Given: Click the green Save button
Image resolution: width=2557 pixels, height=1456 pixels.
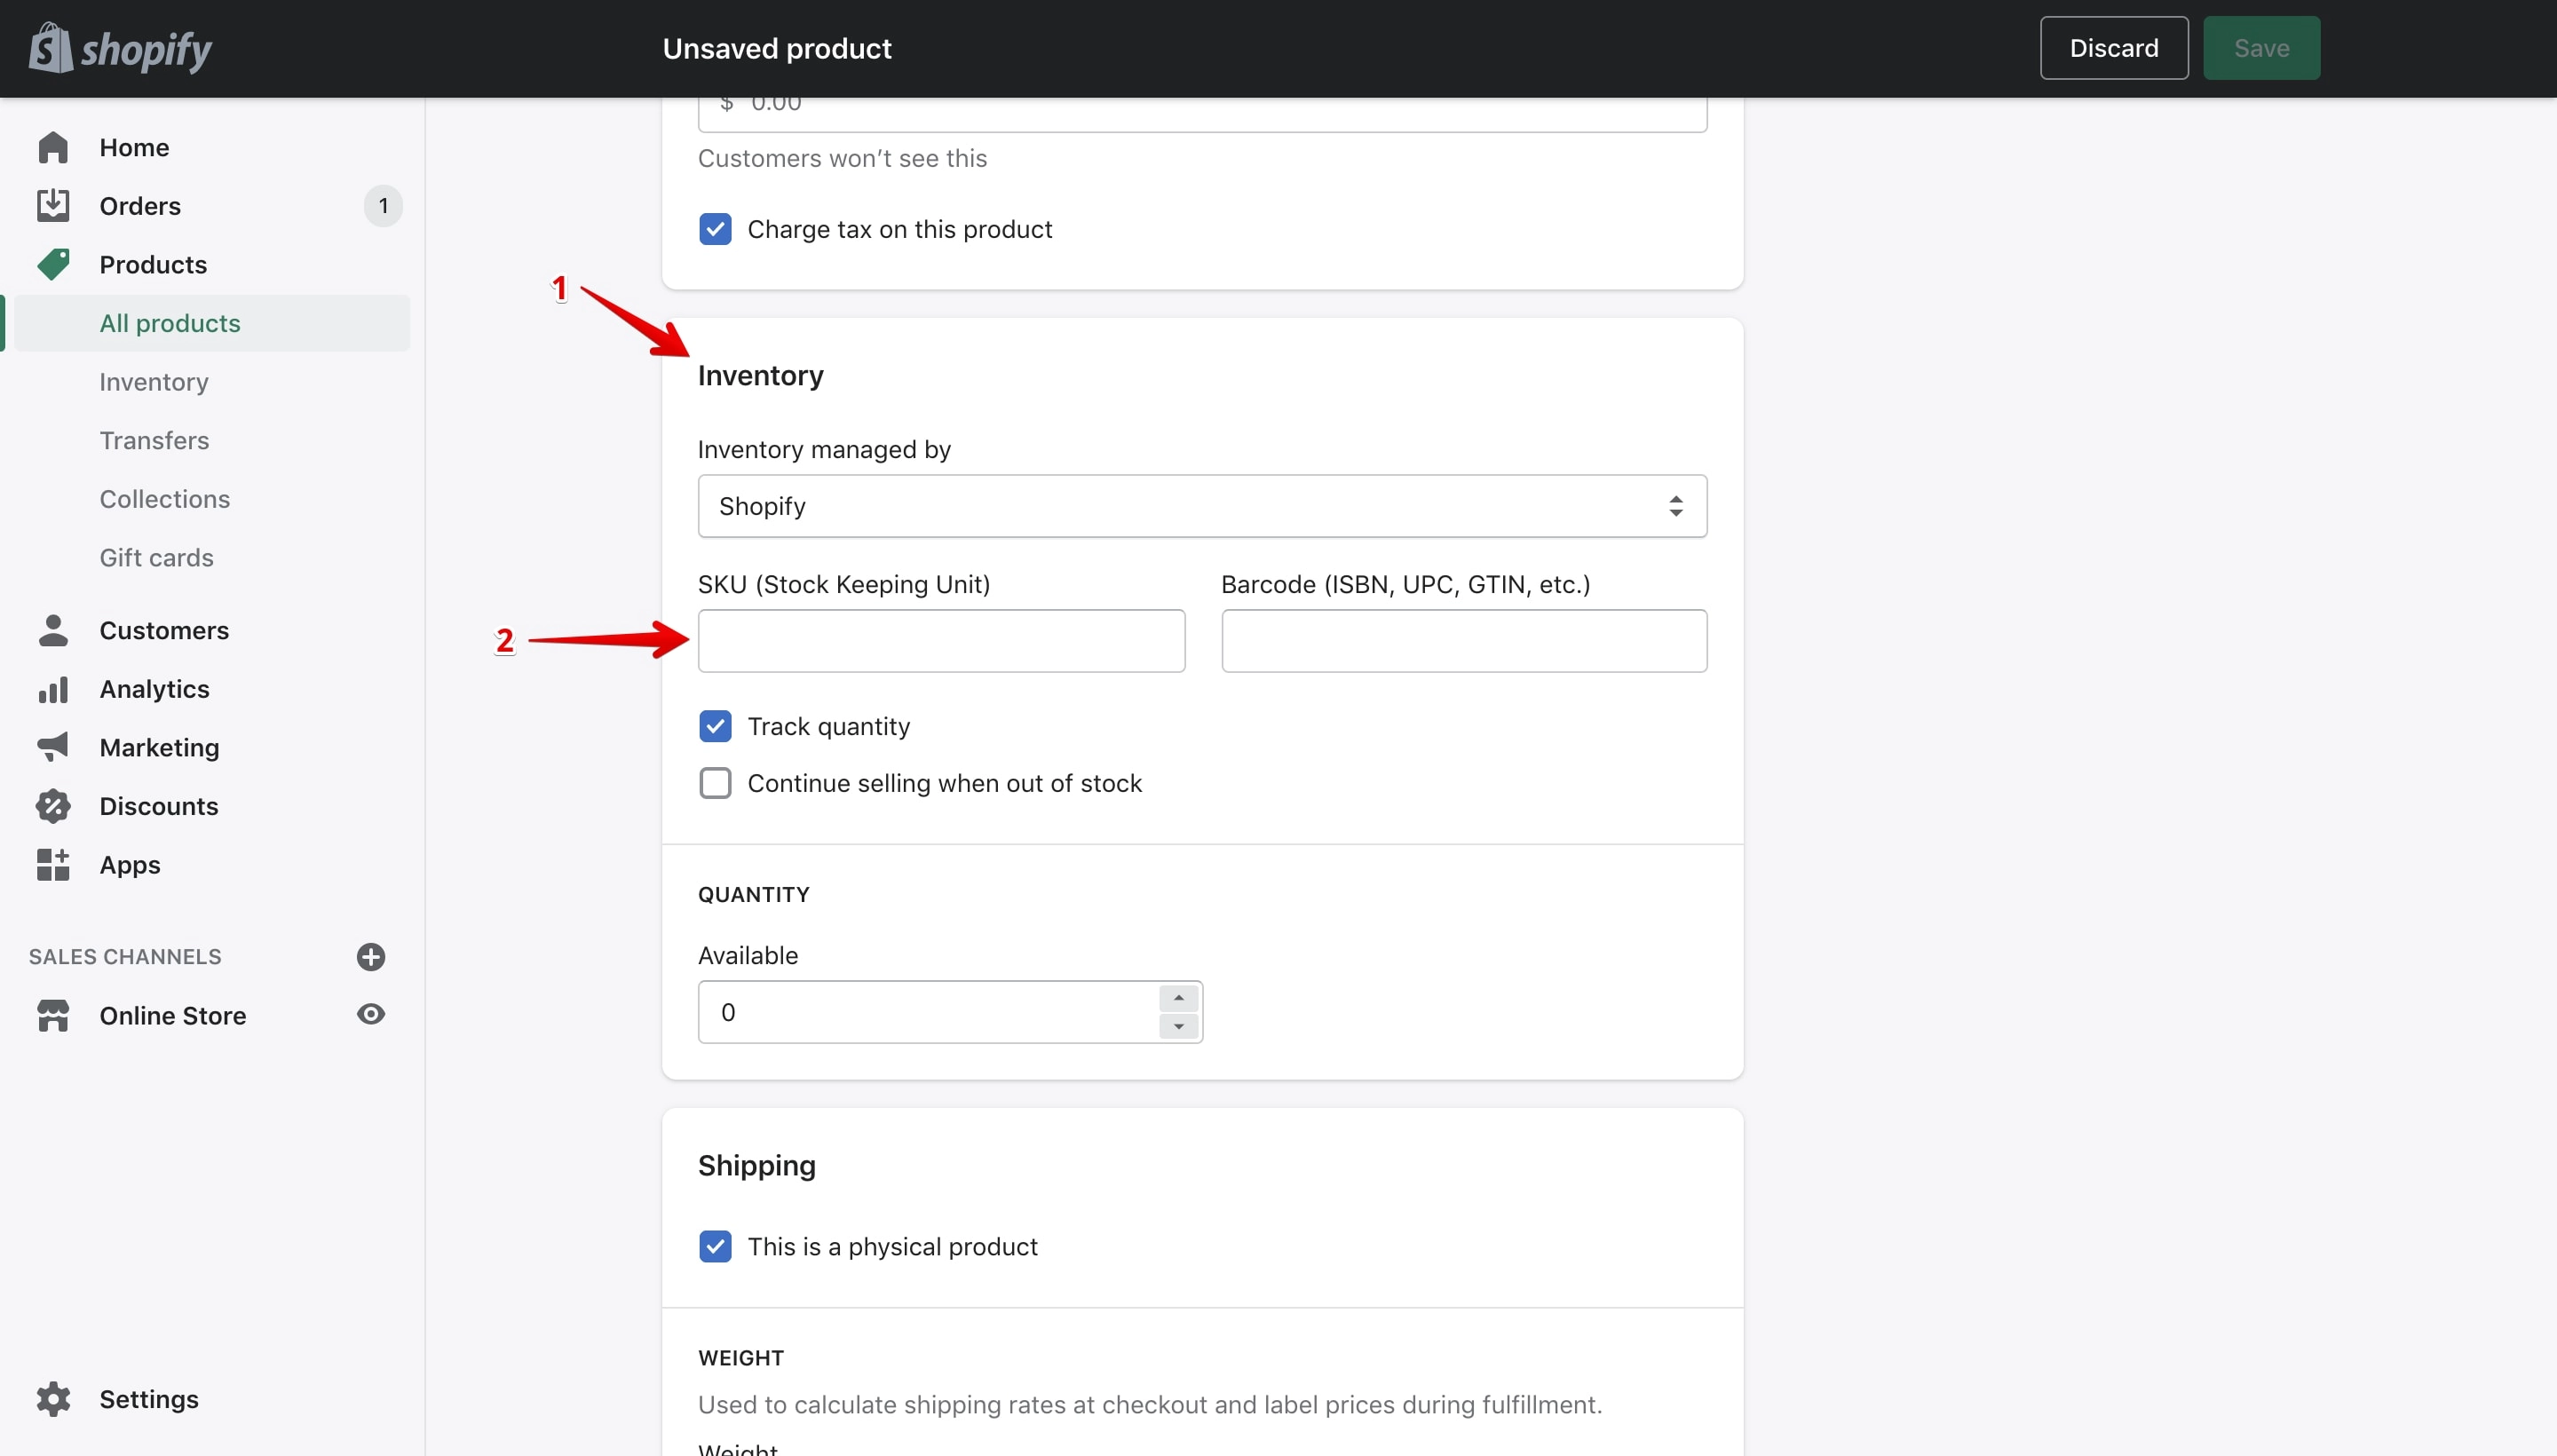Looking at the screenshot, I should [x=2261, y=48].
